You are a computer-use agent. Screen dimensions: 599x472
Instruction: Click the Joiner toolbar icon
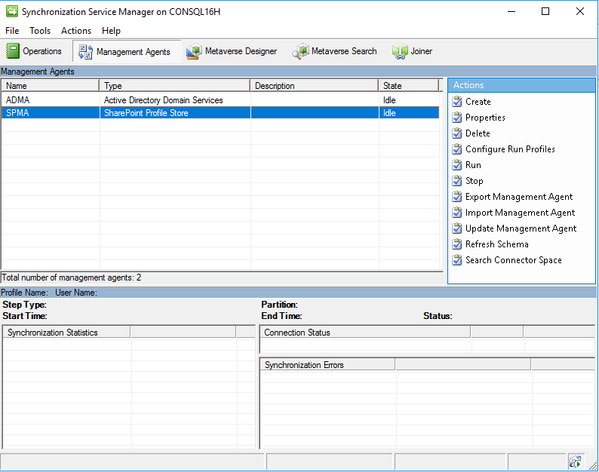[400, 51]
